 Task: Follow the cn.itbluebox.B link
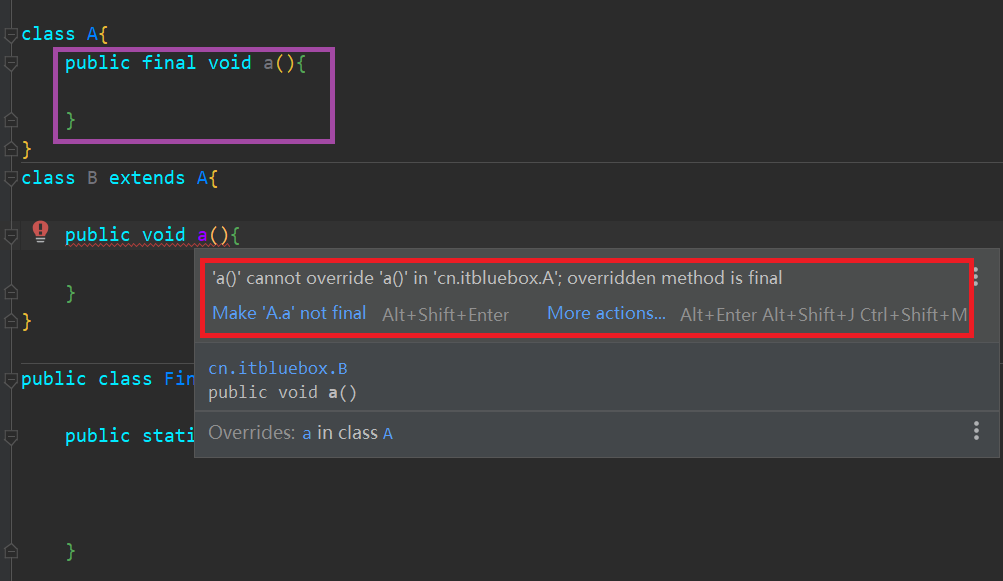pos(278,369)
